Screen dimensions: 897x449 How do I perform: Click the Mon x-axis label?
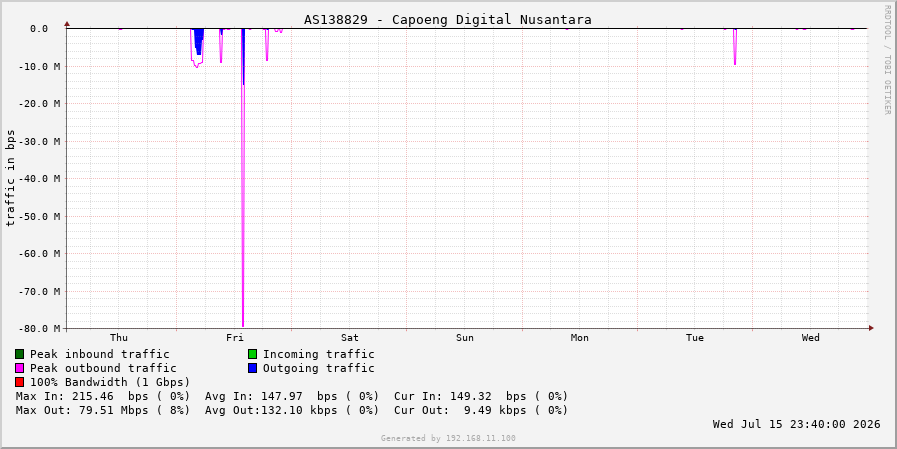click(x=580, y=337)
